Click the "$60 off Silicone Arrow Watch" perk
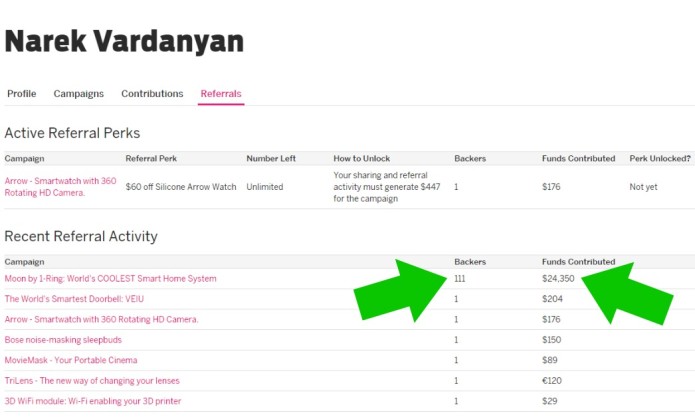 181,186
